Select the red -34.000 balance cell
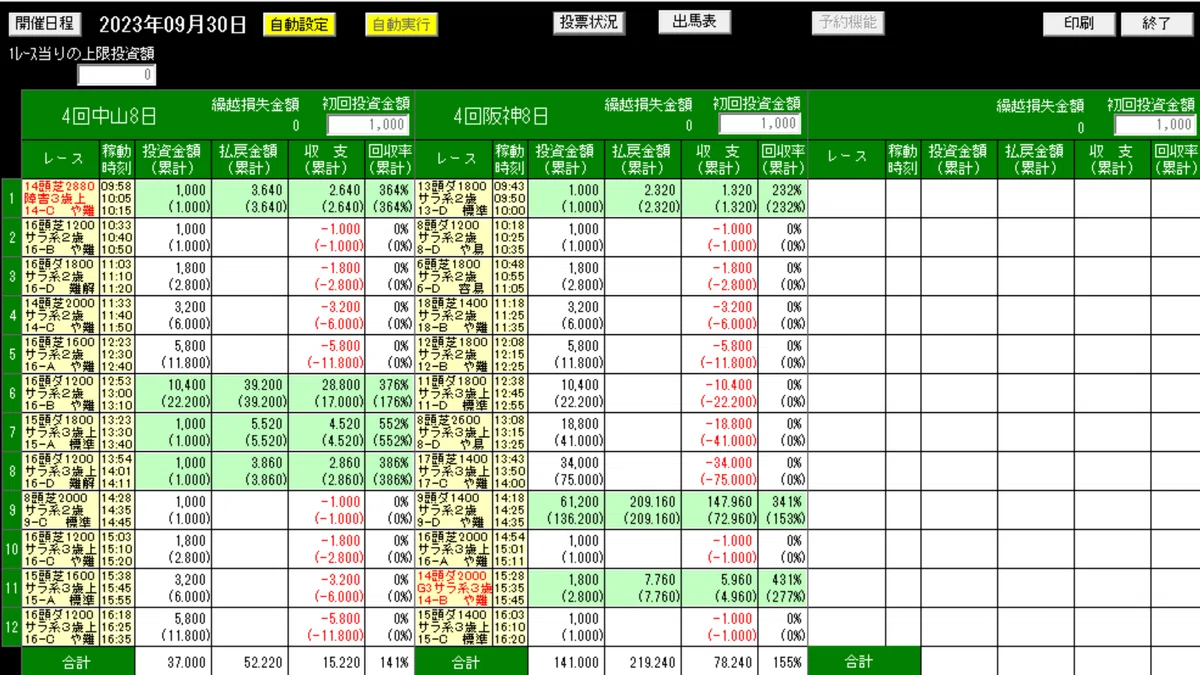This screenshot has height=675, width=1200. pyautogui.click(x=720, y=472)
